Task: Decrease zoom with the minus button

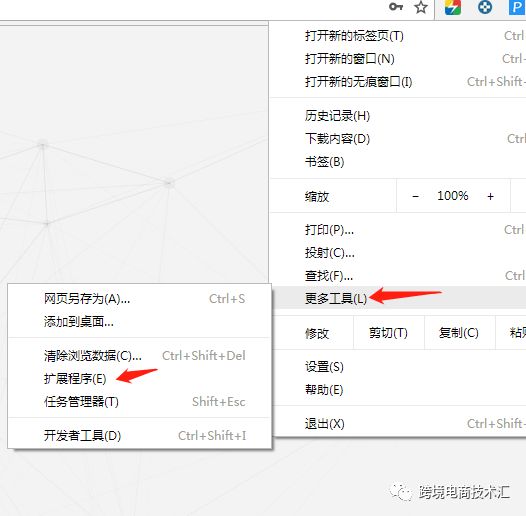Action: click(415, 196)
